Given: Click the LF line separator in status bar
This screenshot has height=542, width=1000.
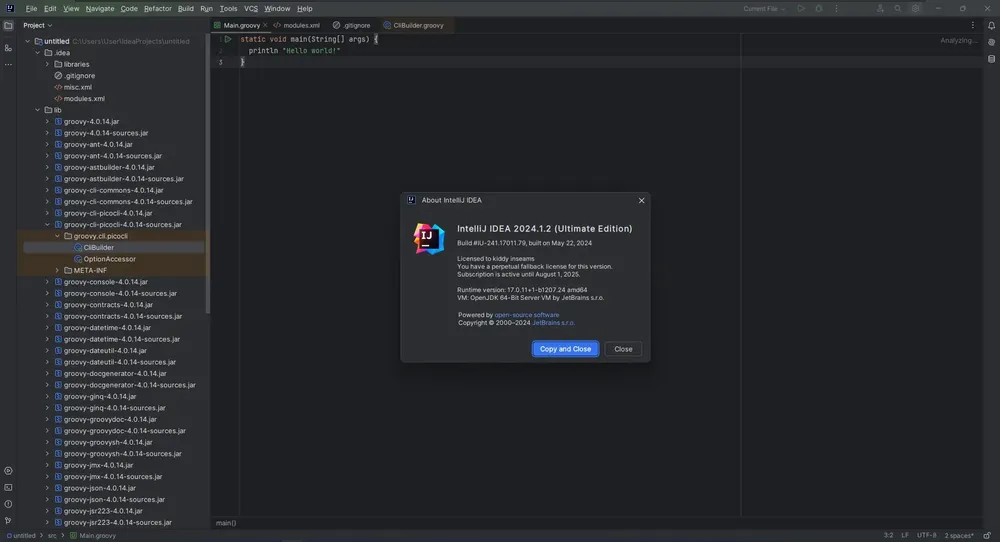Looking at the screenshot, I should tap(904, 536).
